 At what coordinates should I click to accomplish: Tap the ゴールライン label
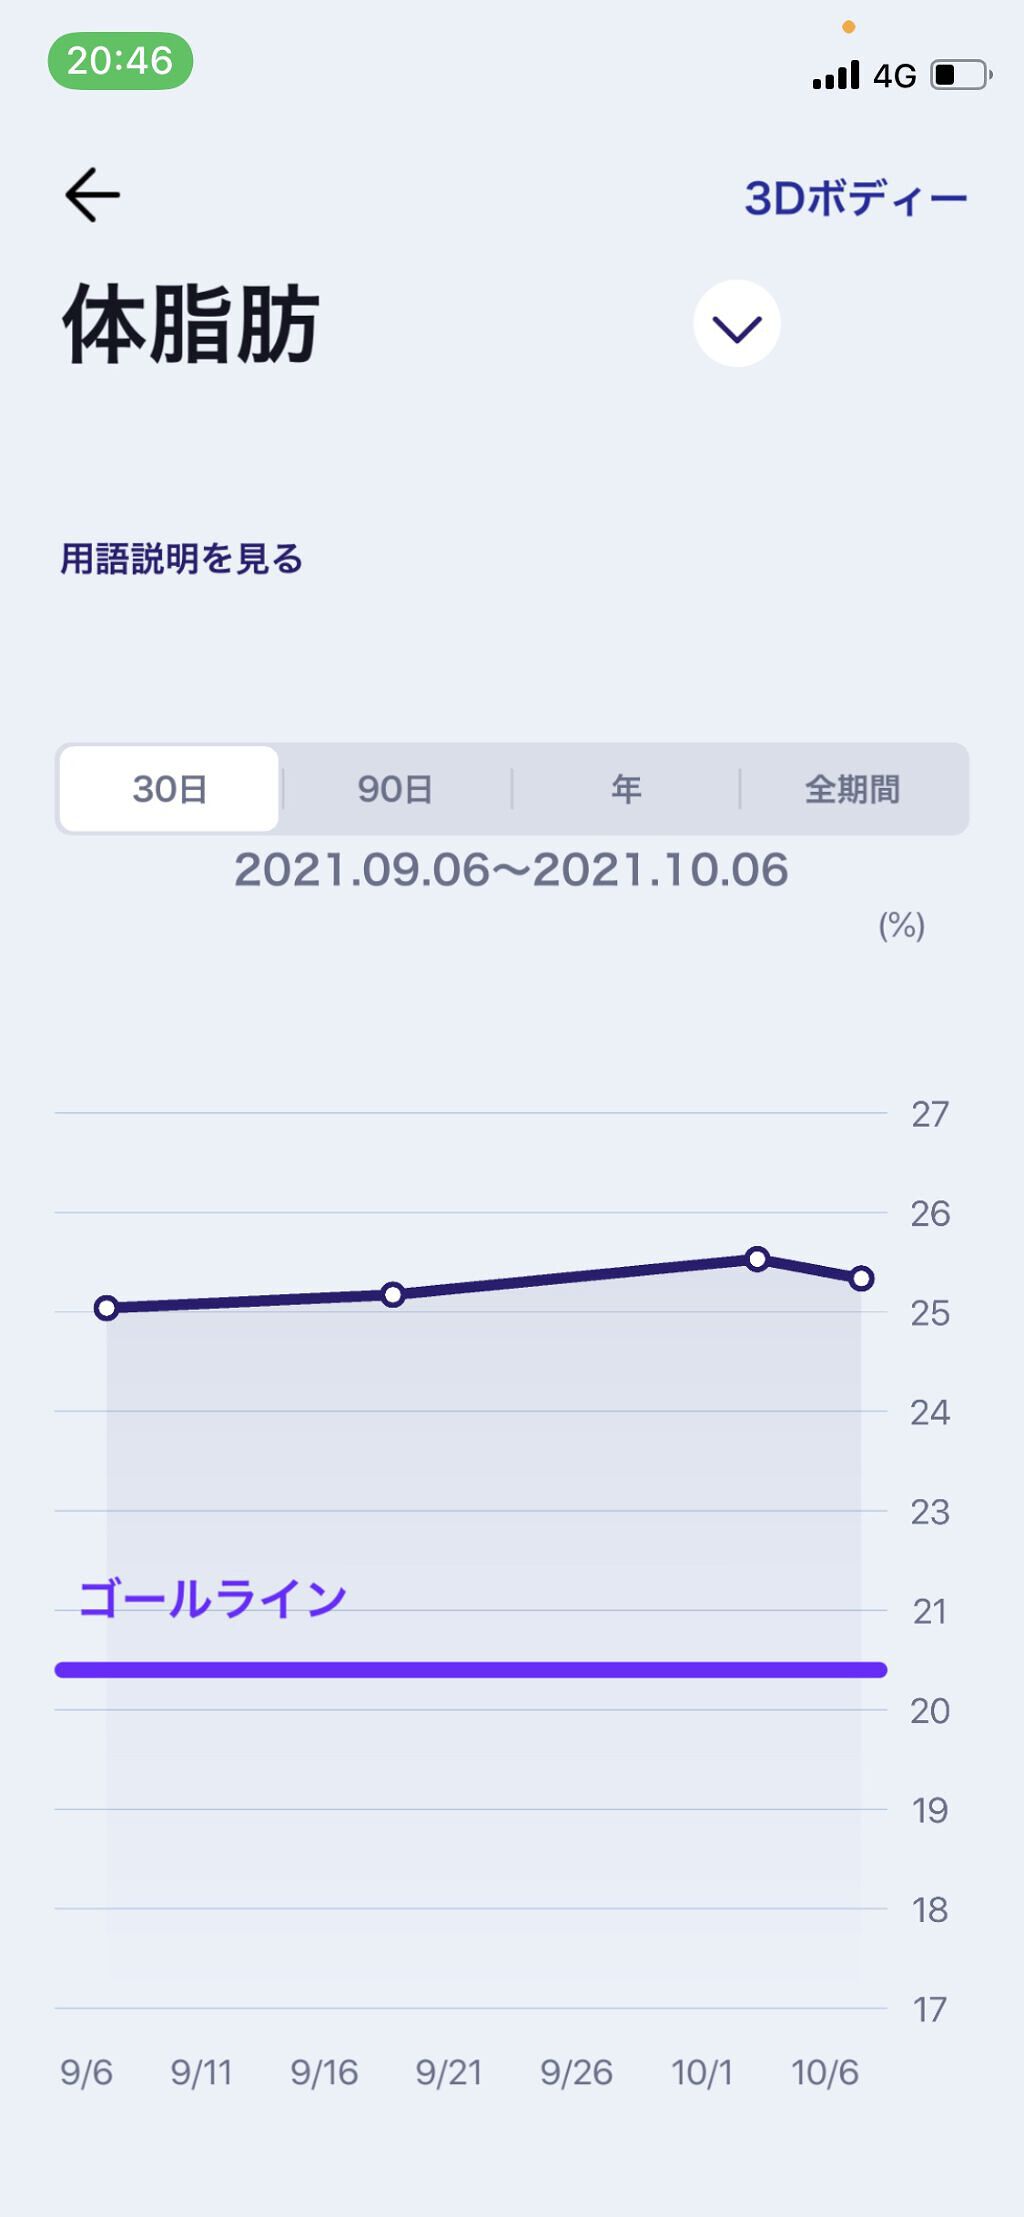click(x=212, y=1599)
